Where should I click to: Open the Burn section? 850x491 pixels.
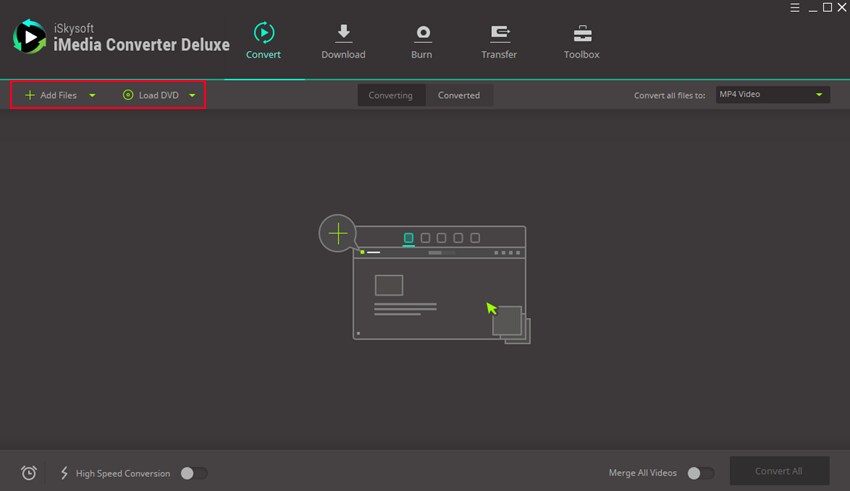coord(422,42)
